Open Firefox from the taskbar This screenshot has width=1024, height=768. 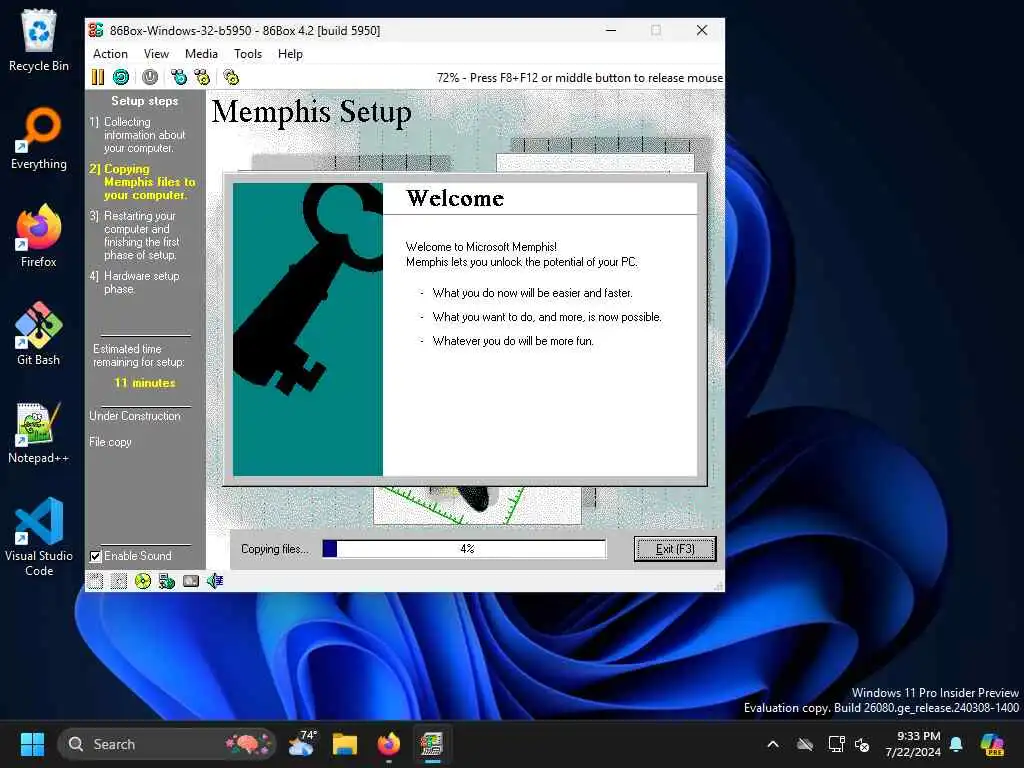click(389, 744)
